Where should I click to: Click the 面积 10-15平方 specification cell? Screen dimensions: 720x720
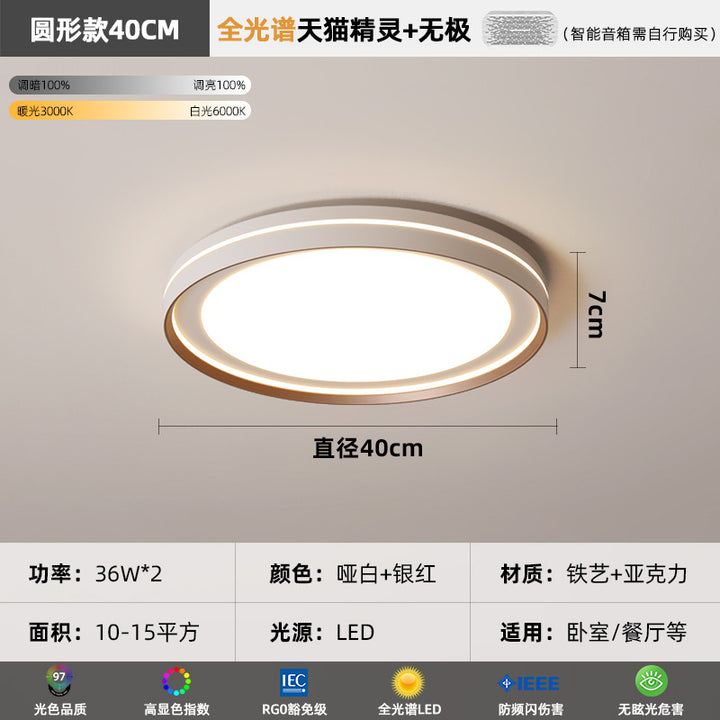coord(118,632)
